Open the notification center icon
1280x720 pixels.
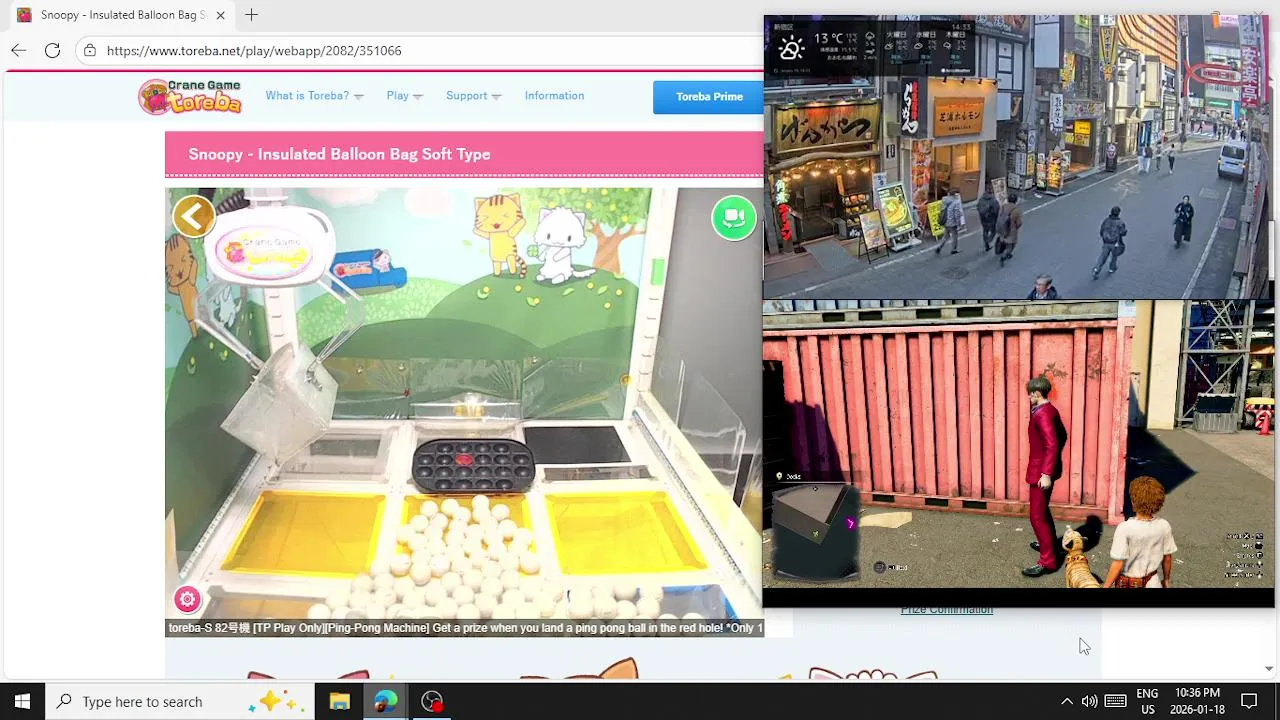pyautogui.click(x=1249, y=701)
